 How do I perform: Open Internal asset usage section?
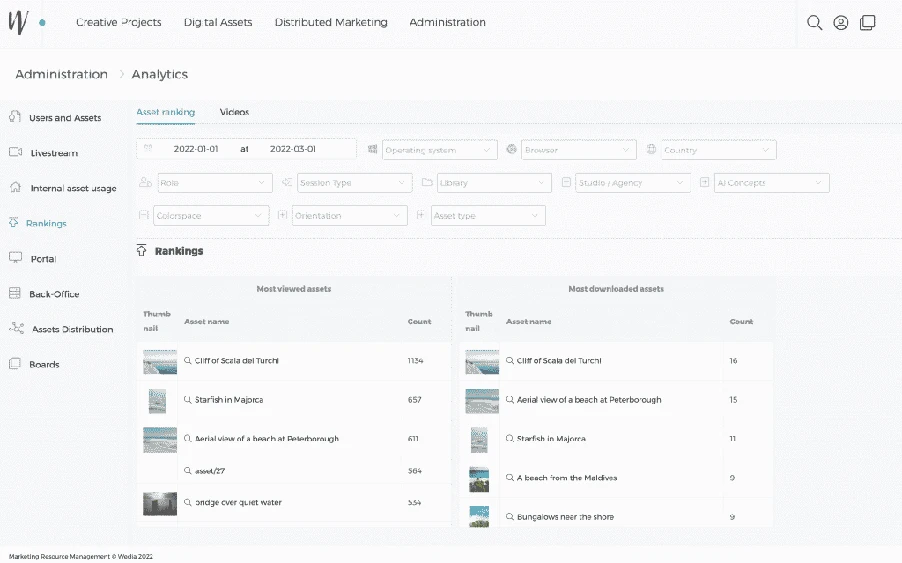tap(73, 188)
